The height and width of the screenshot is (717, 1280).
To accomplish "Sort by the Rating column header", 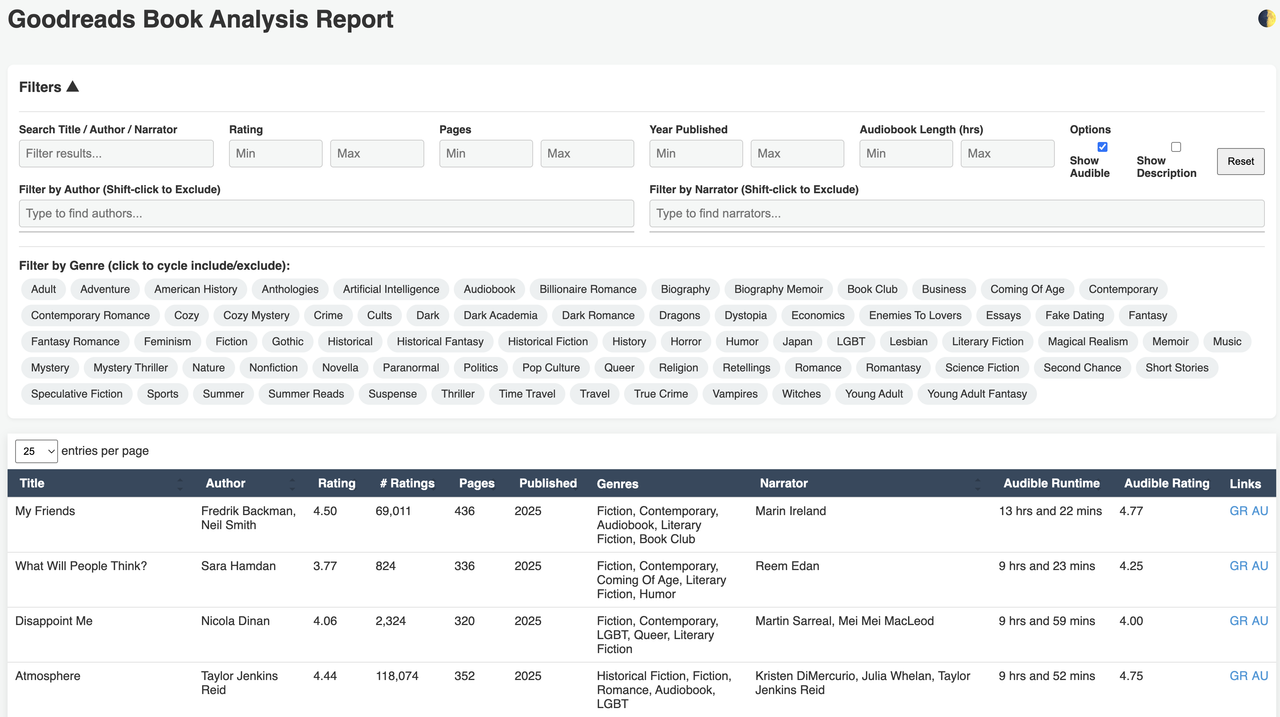I will pyautogui.click(x=336, y=483).
